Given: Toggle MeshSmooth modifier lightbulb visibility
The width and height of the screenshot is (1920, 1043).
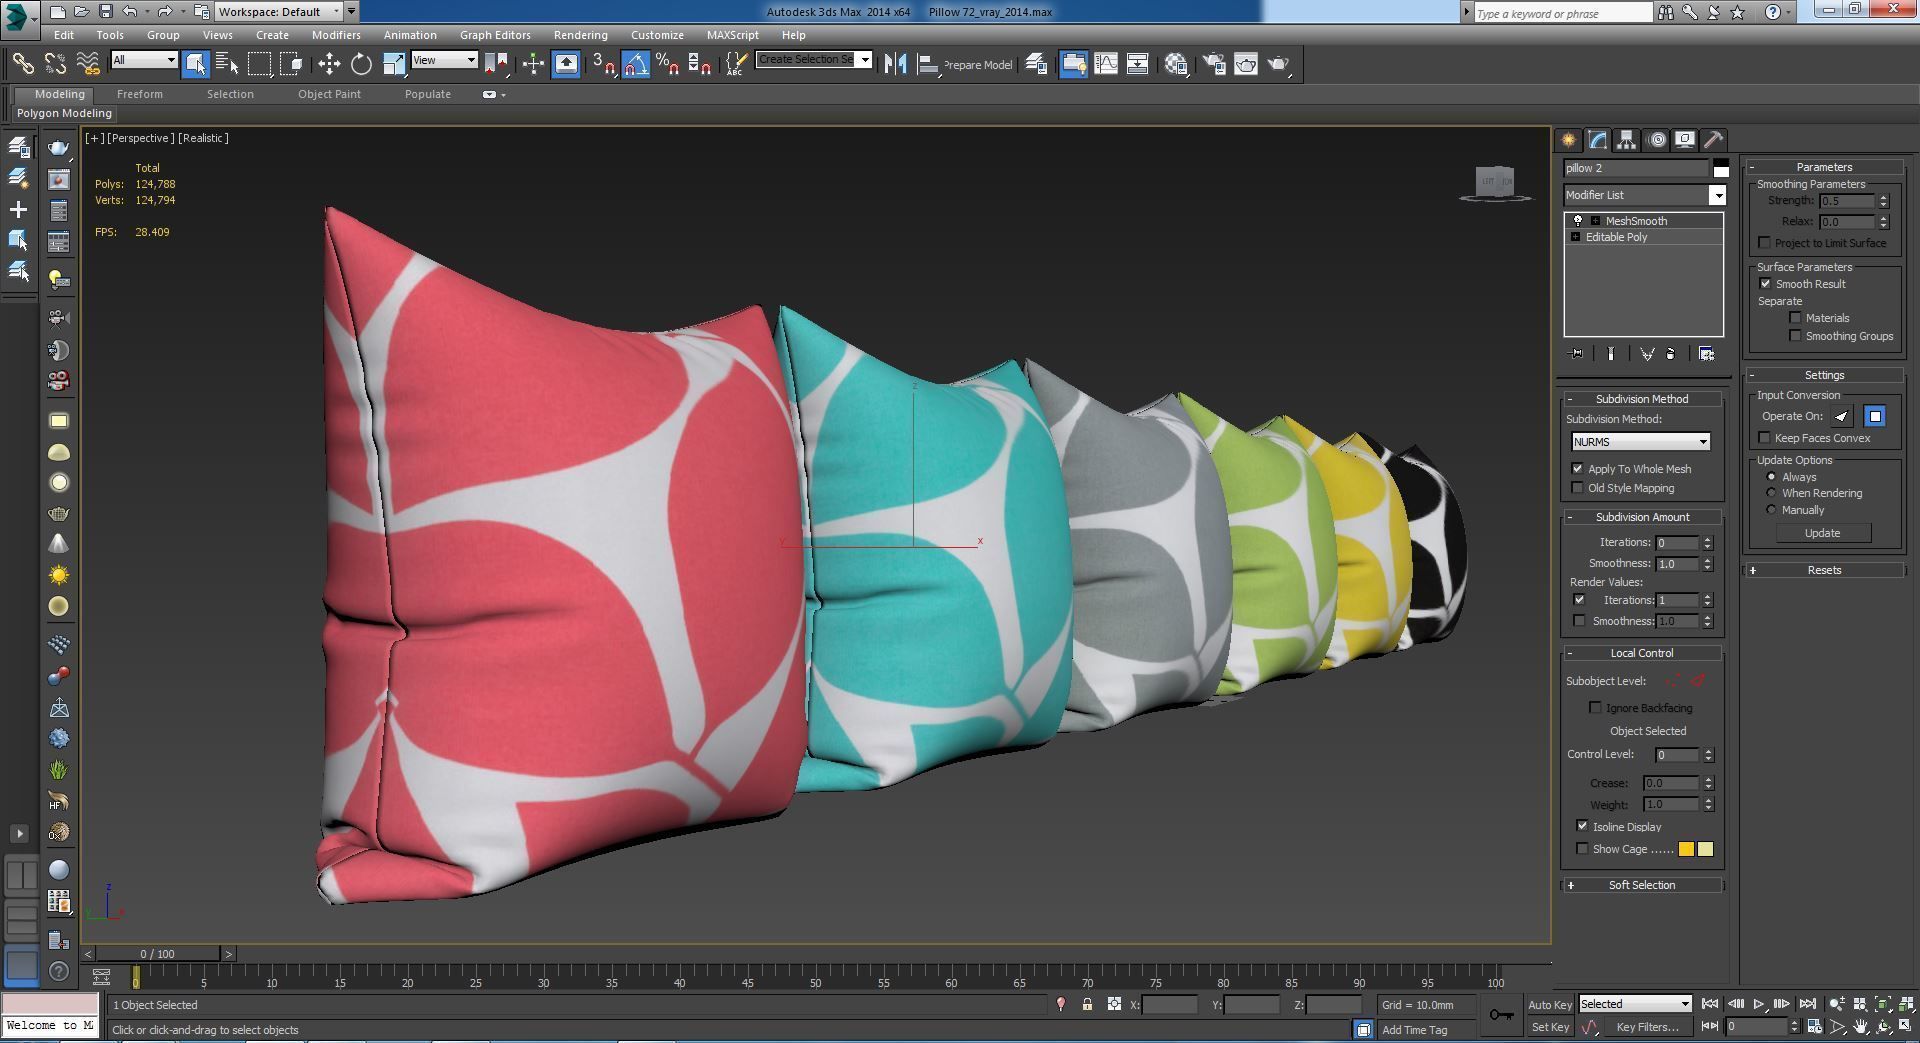Looking at the screenshot, I should [x=1578, y=221].
